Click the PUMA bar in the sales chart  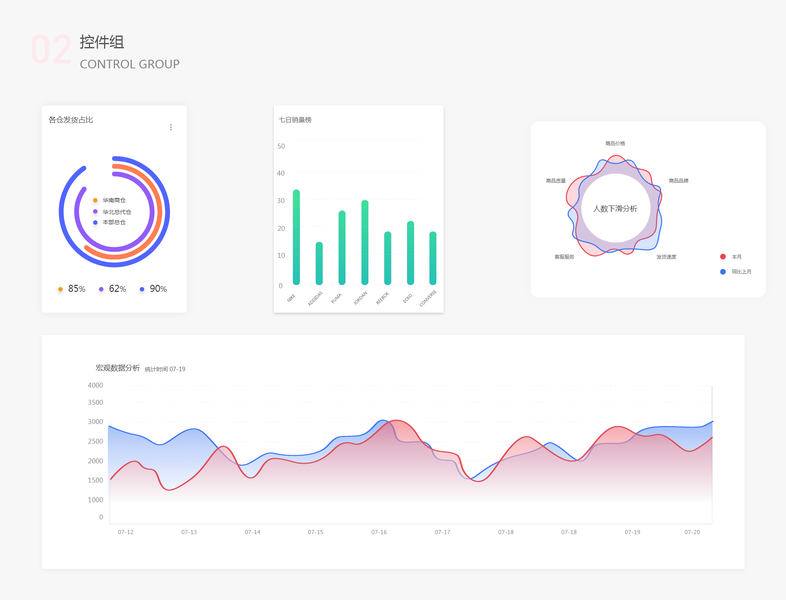tap(342, 248)
